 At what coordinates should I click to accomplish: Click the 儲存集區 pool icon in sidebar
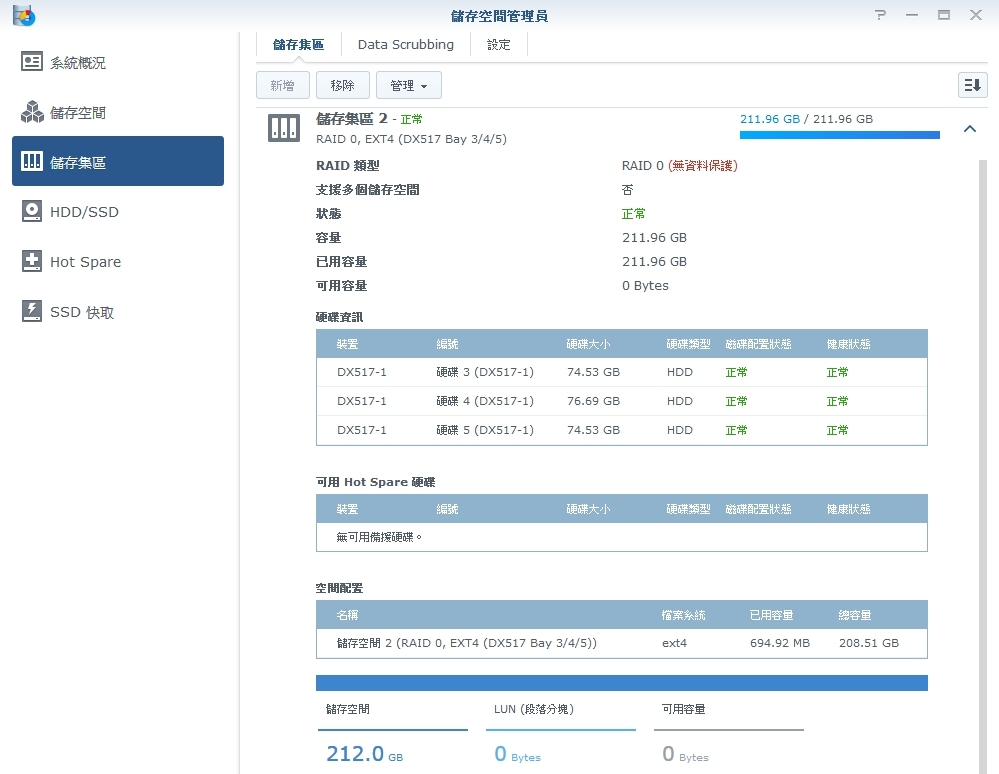tap(32, 161)
